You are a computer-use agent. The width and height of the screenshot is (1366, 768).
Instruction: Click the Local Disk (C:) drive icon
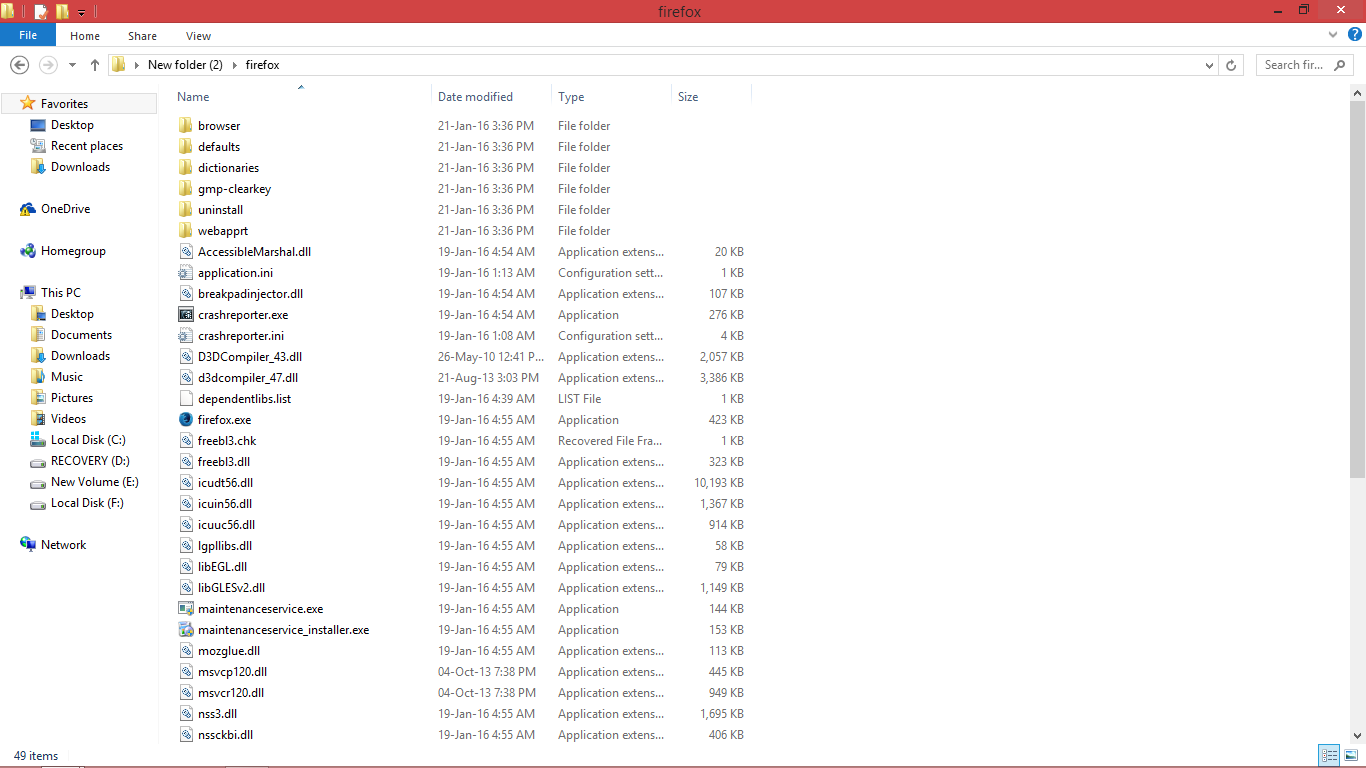38,440
